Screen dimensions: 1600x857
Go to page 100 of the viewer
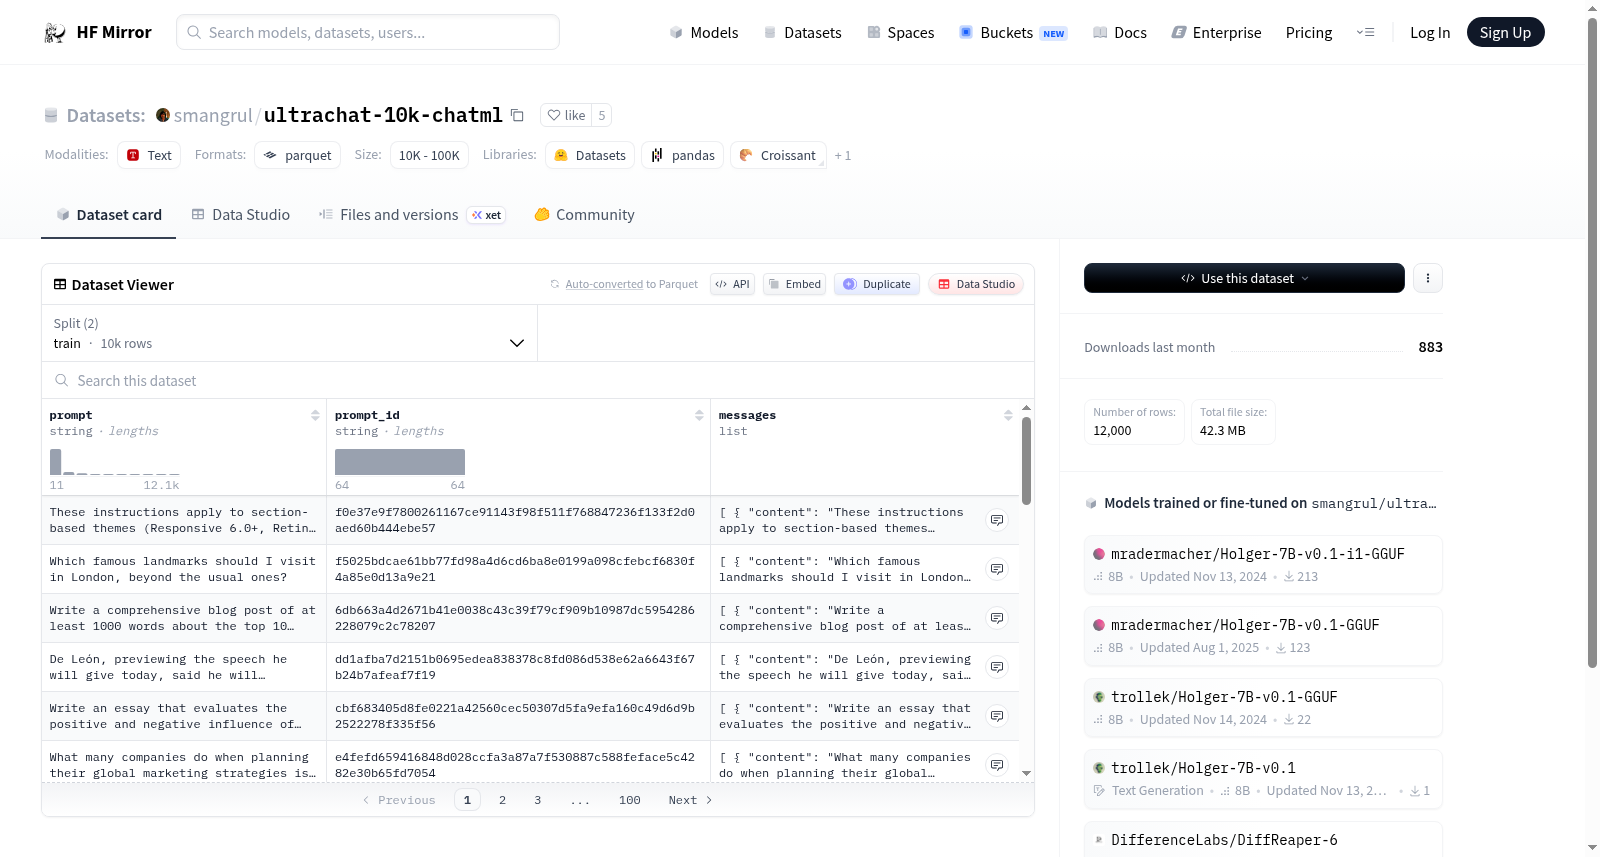pos(630,800)
